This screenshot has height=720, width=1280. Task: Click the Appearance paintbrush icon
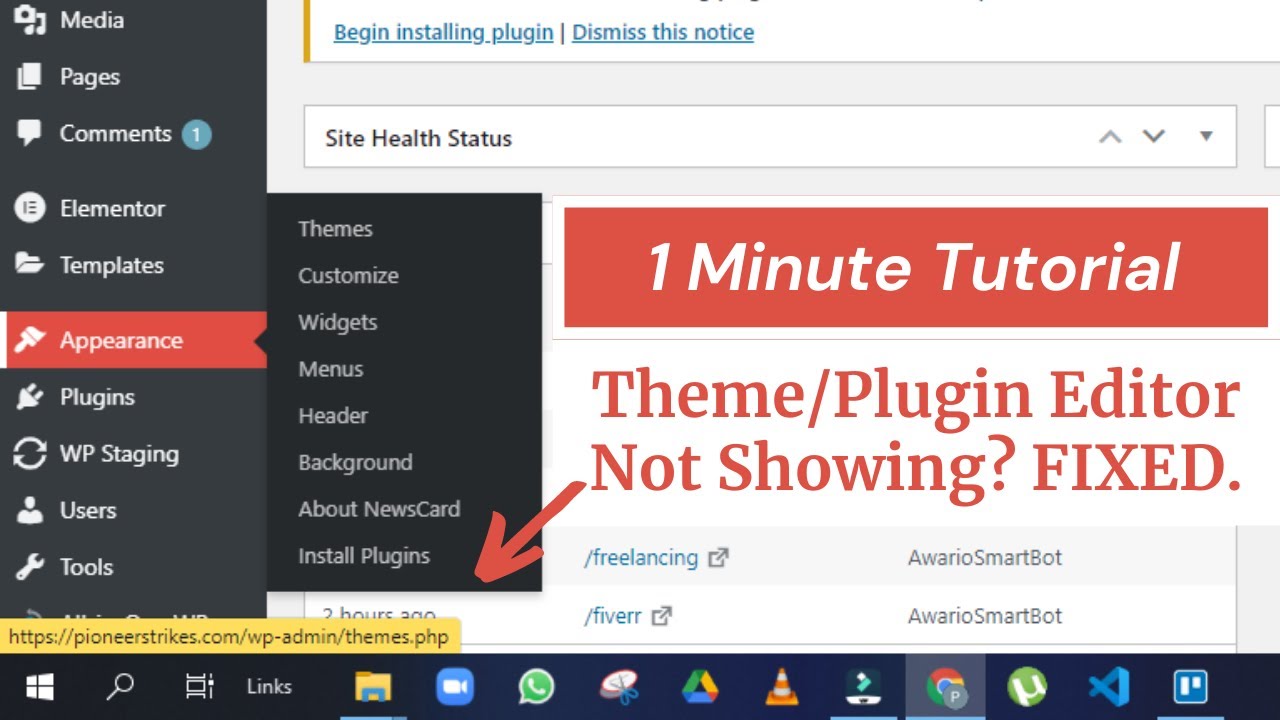coord(30,340)
